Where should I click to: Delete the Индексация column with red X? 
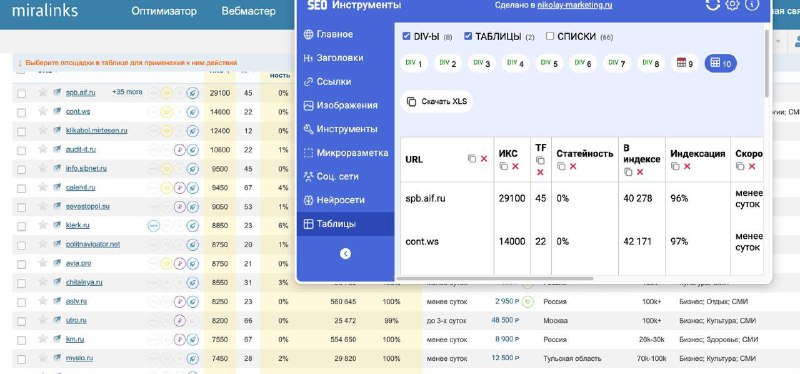[x=687, y=166]
